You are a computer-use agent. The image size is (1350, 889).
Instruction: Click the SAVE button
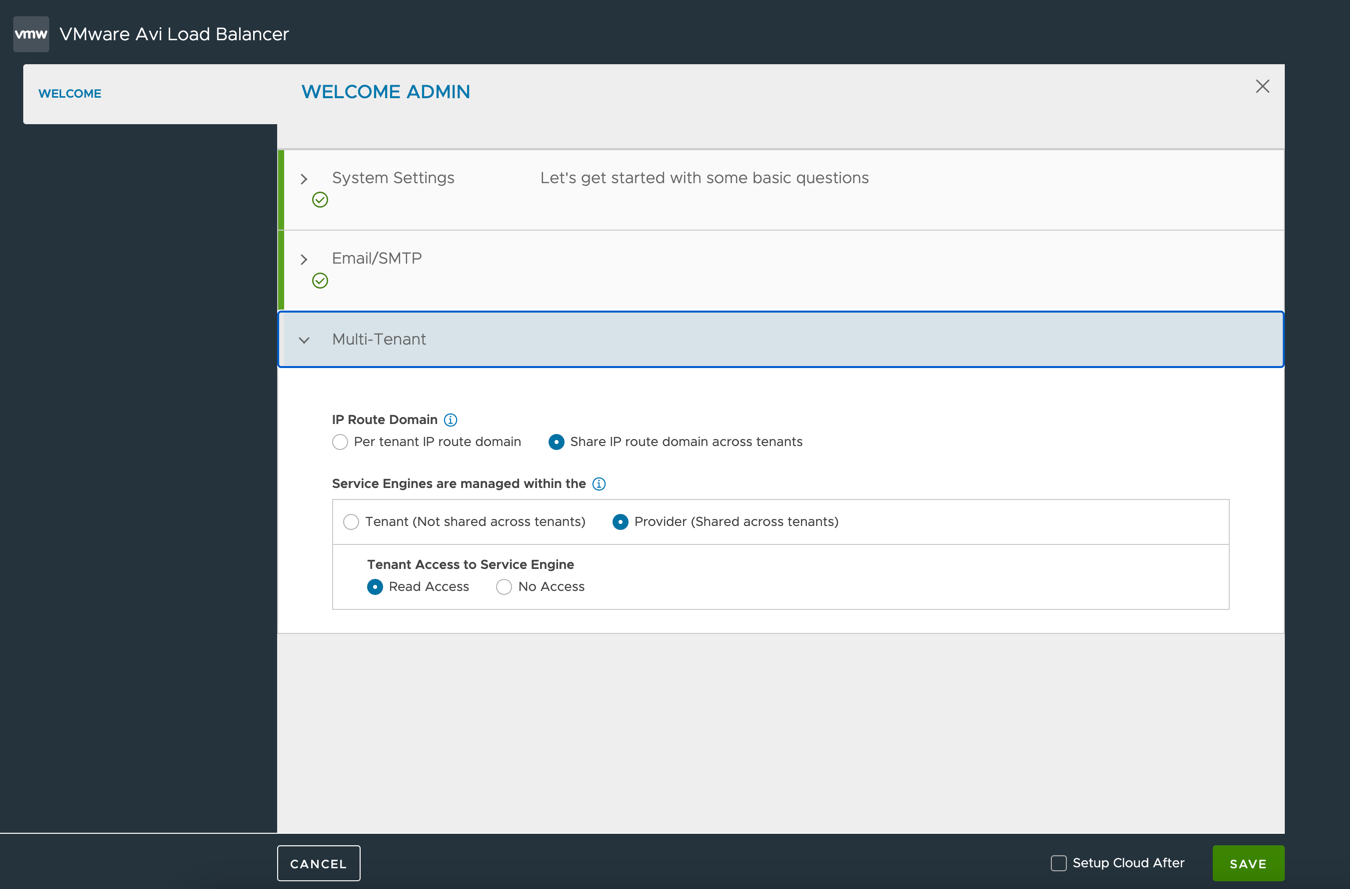[1248, 864]
